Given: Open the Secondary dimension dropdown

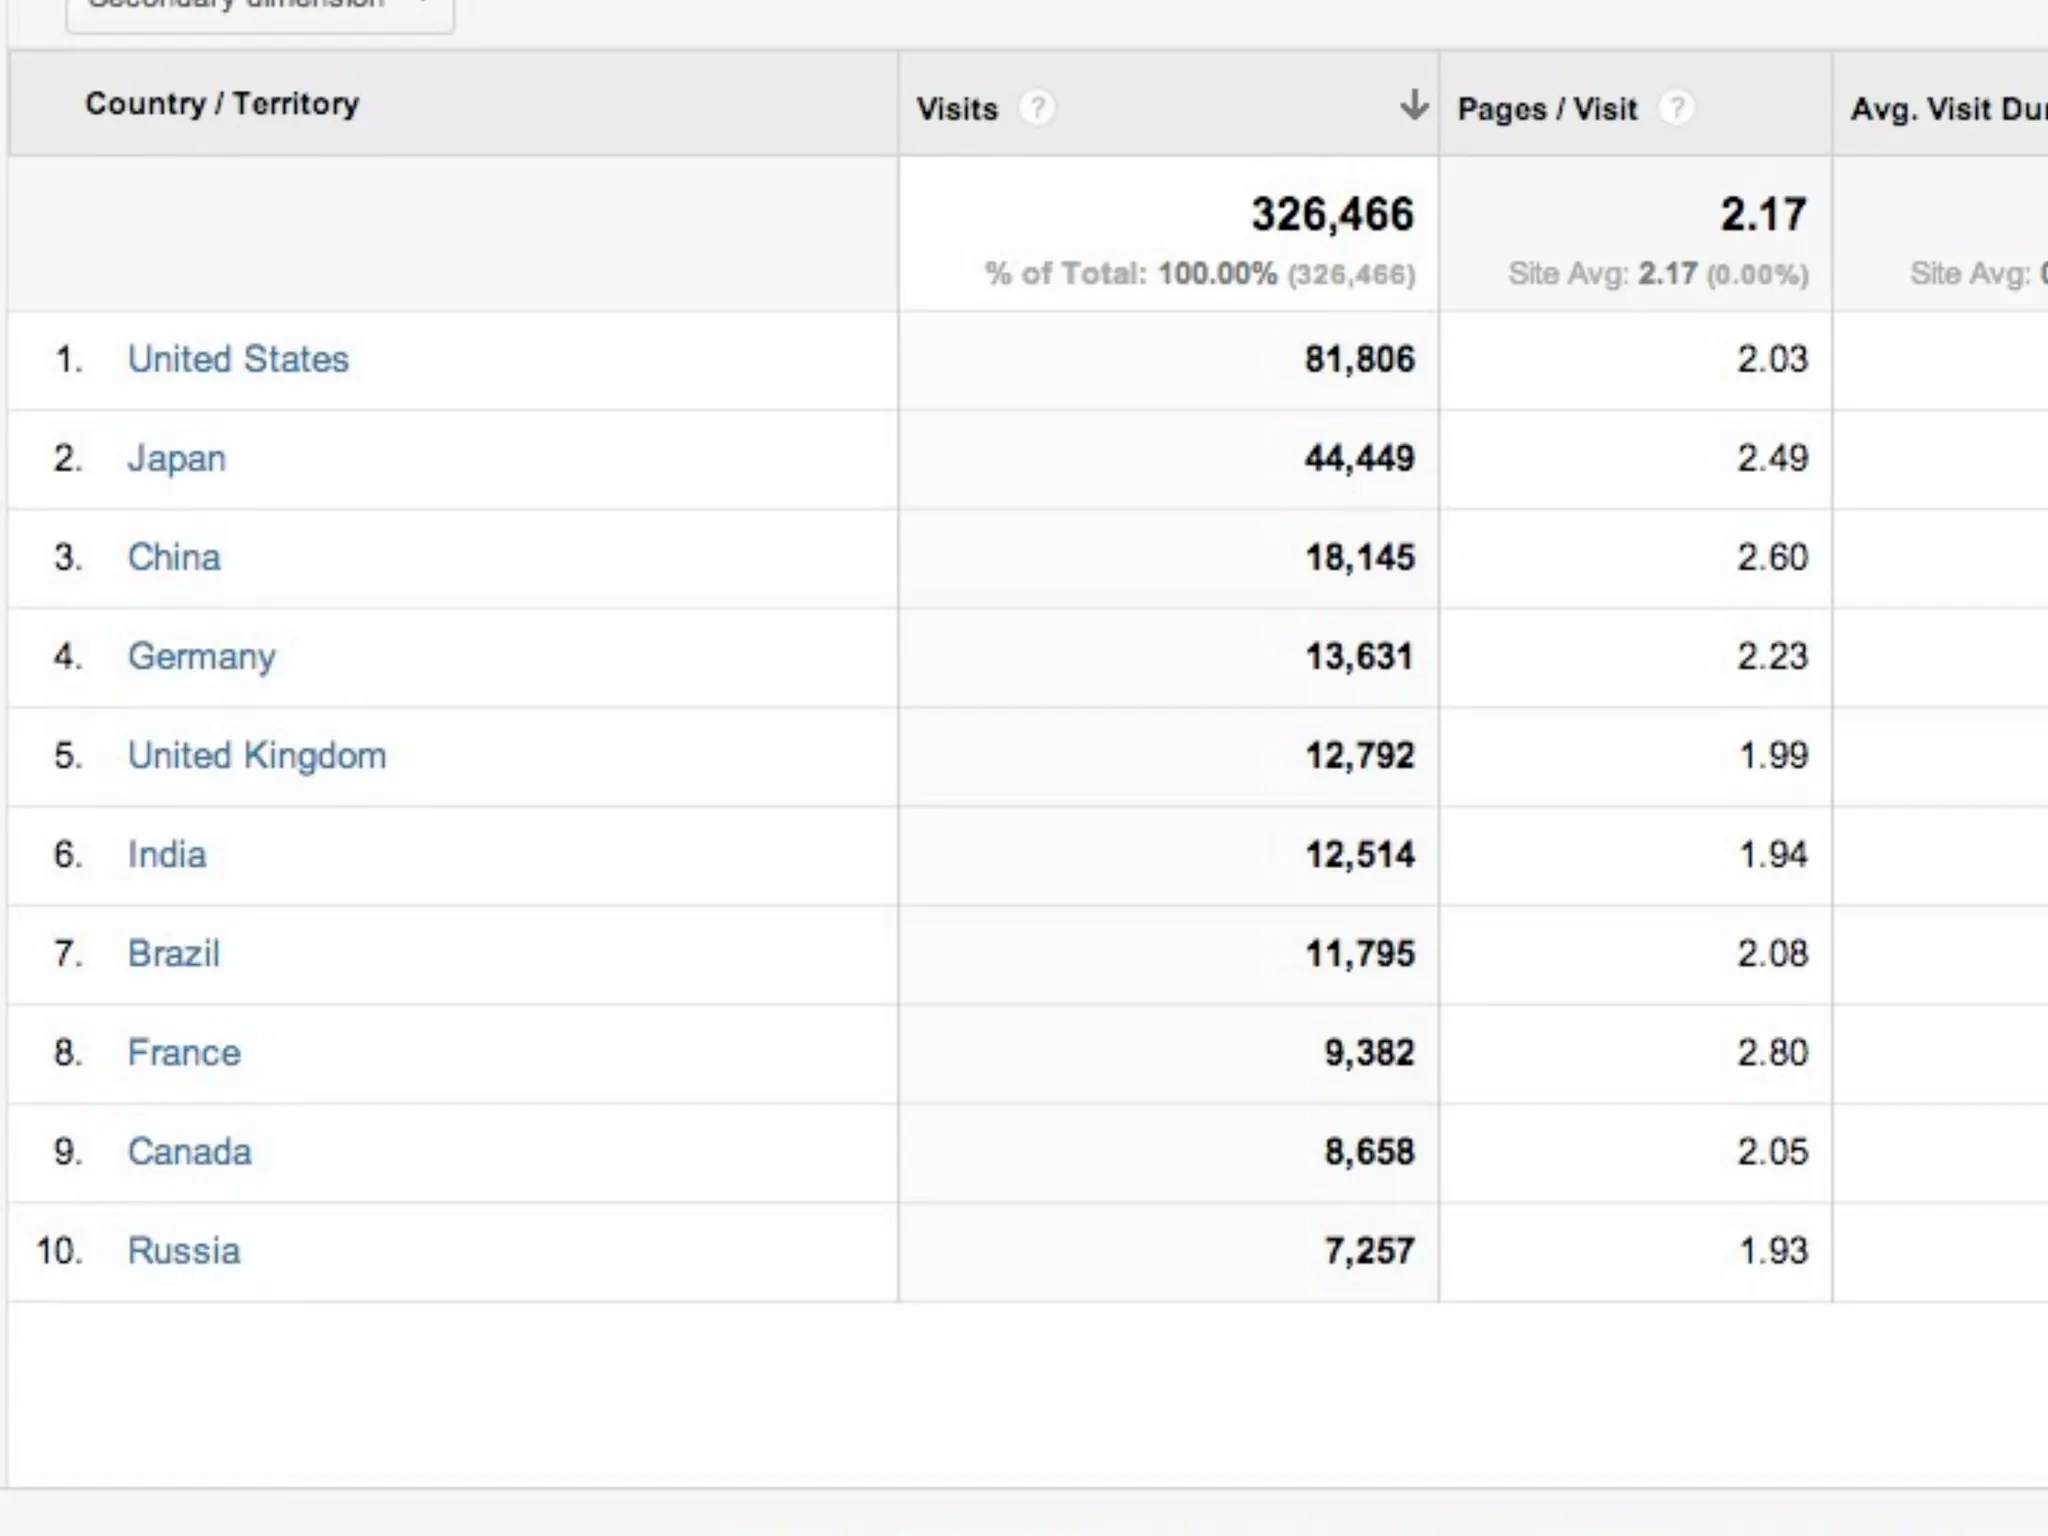Looking at the screenshot, I should [x=260, y=10].
